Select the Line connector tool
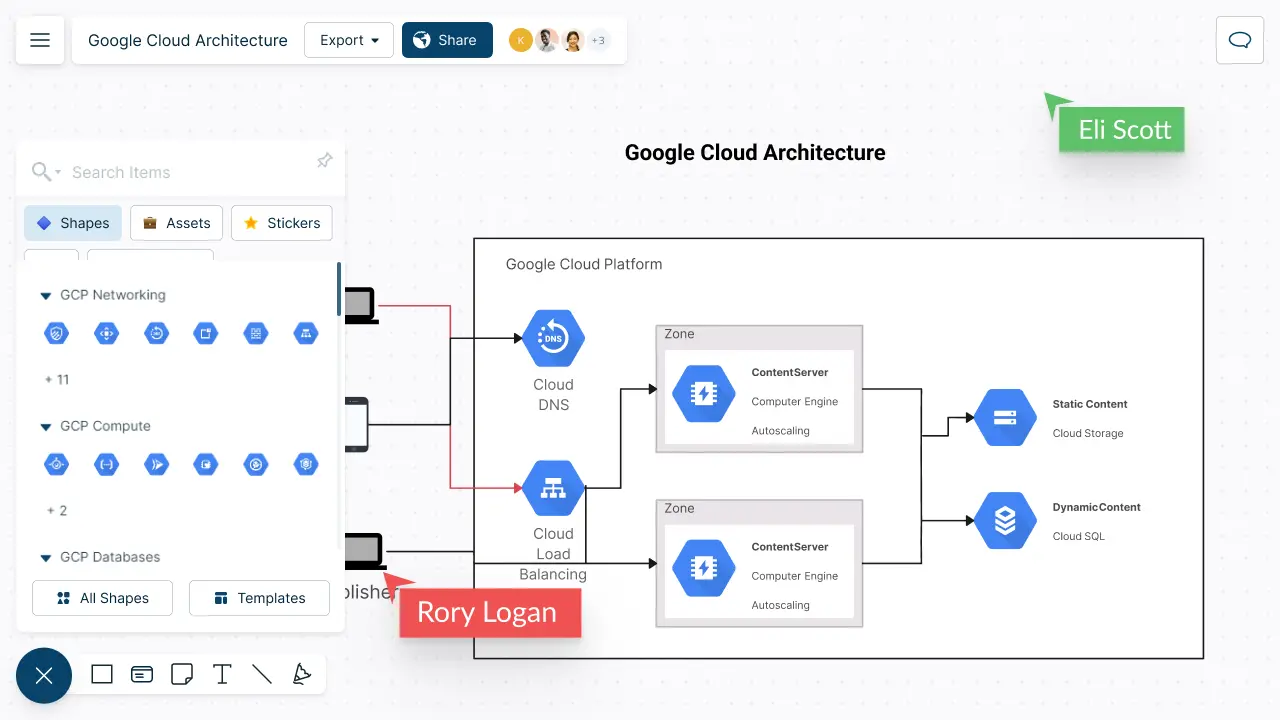The height and width of the screenshot is (720, 1280). point(262,674)
